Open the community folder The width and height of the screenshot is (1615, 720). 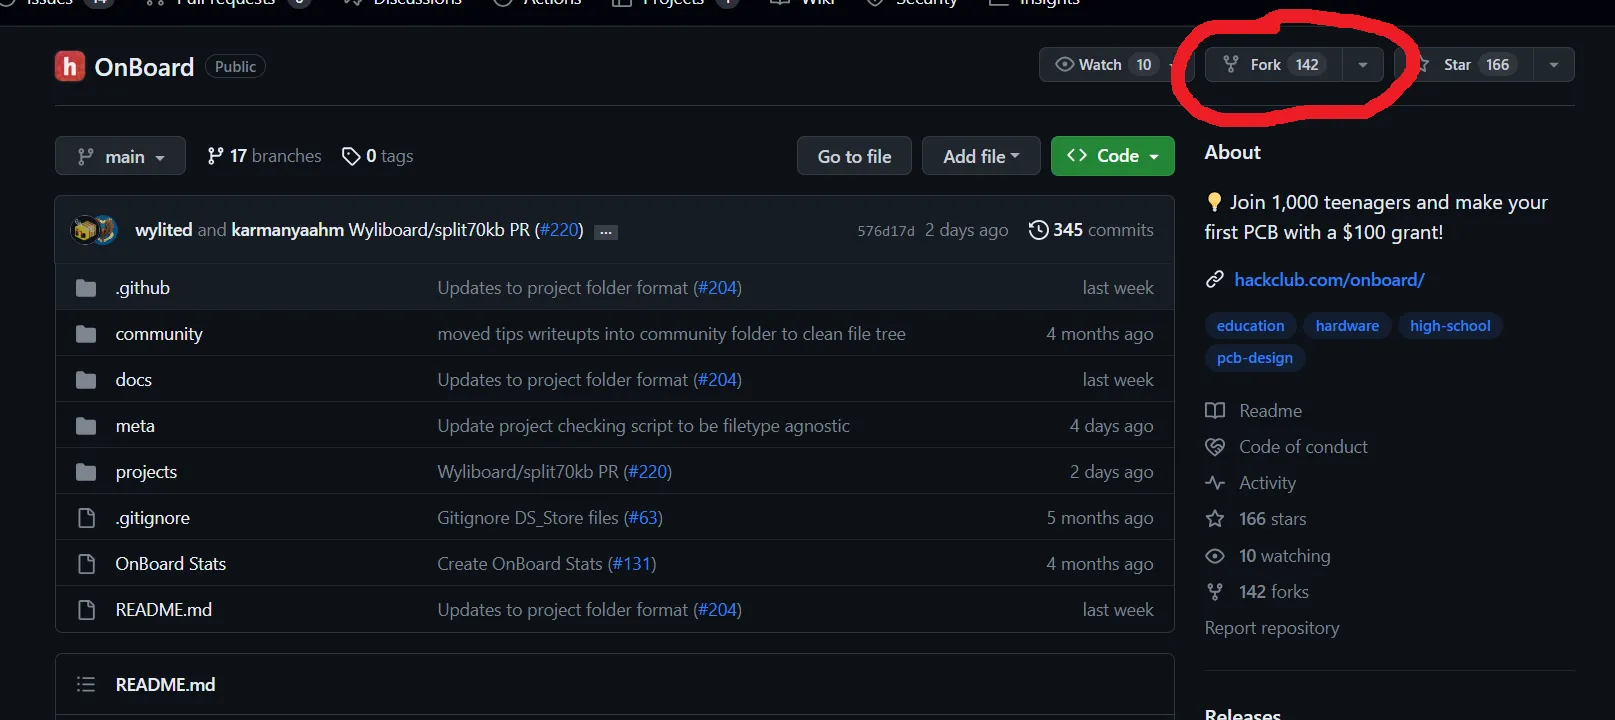pyautogui.click(x=159, y=334)
